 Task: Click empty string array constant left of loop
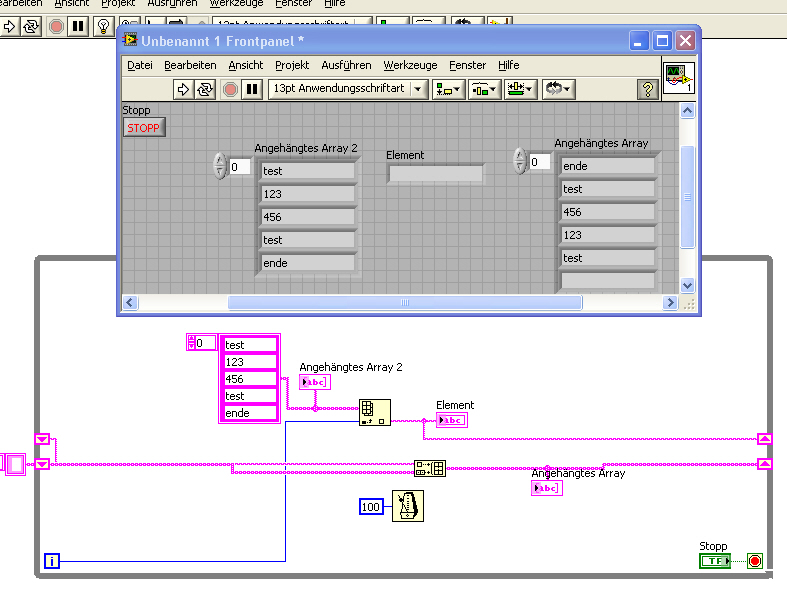[13, 464]
